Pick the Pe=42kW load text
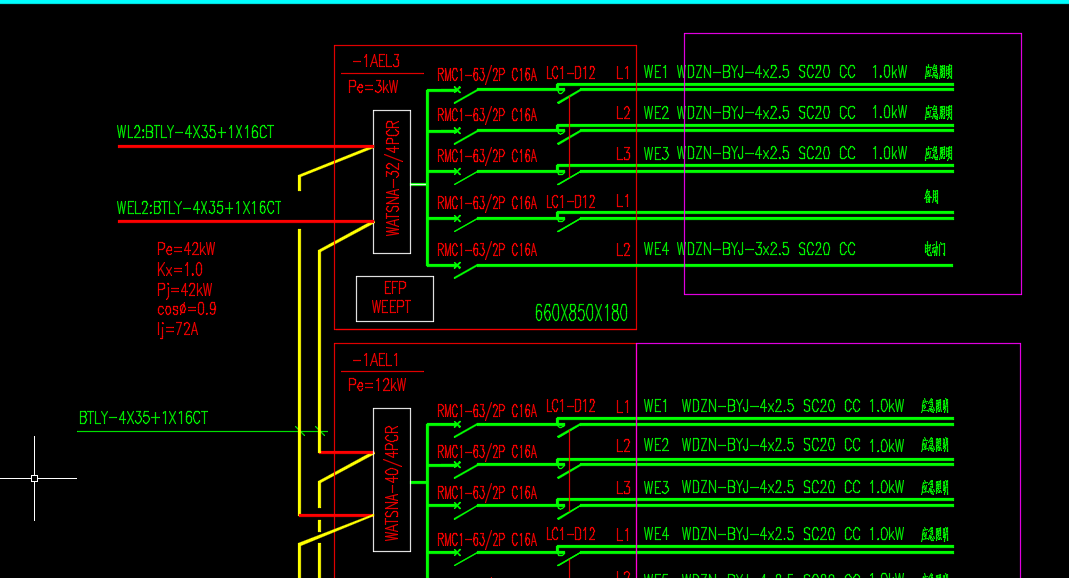The image size is (1069, 578). (x=186, y=249)
